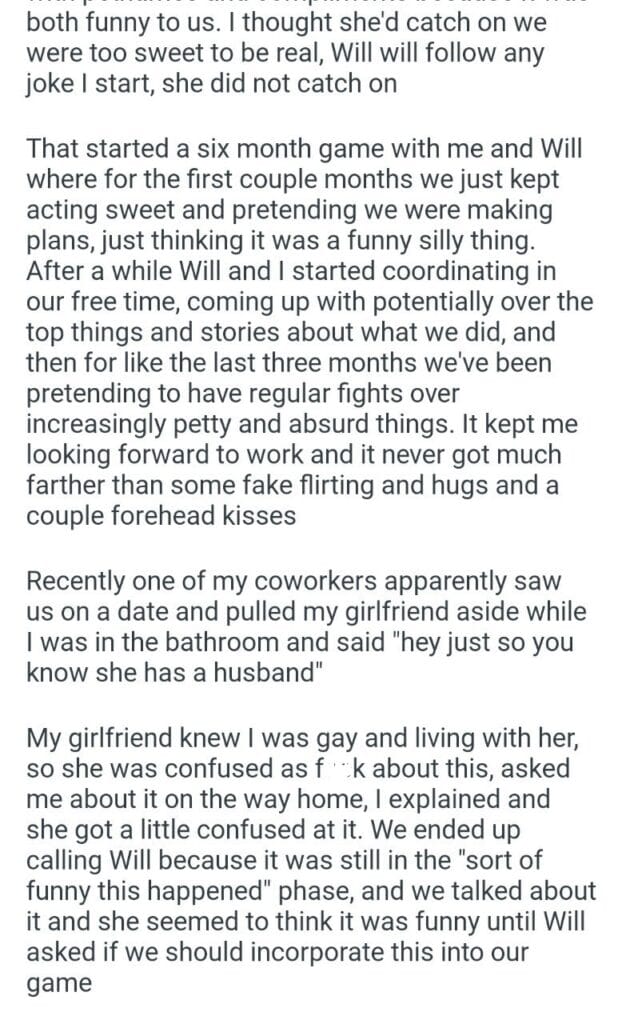Click the quoted phrase "hey just so you
The width and height of the screenshot is (622, 1024).
[x=480, y=640]
